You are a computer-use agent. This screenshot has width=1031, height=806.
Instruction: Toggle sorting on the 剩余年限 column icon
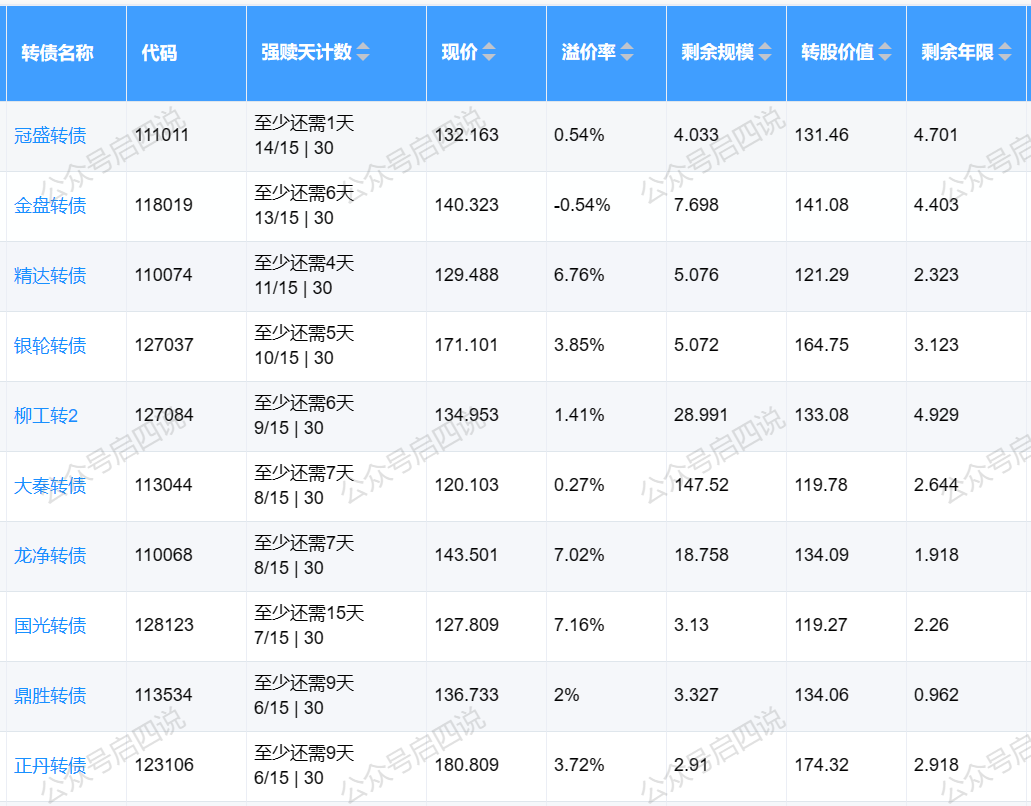[1005, 53]
